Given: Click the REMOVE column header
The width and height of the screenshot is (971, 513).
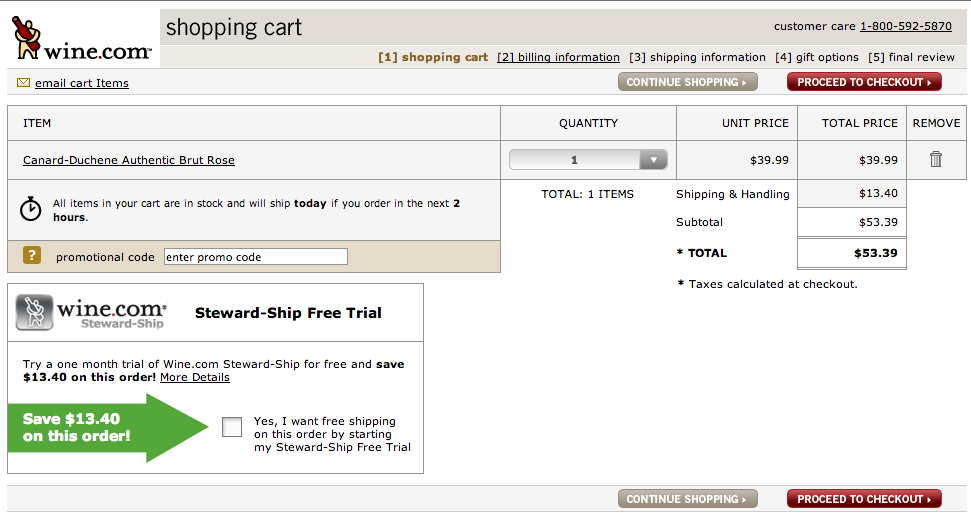Looking at the screenshot, I should coord(936,123).
